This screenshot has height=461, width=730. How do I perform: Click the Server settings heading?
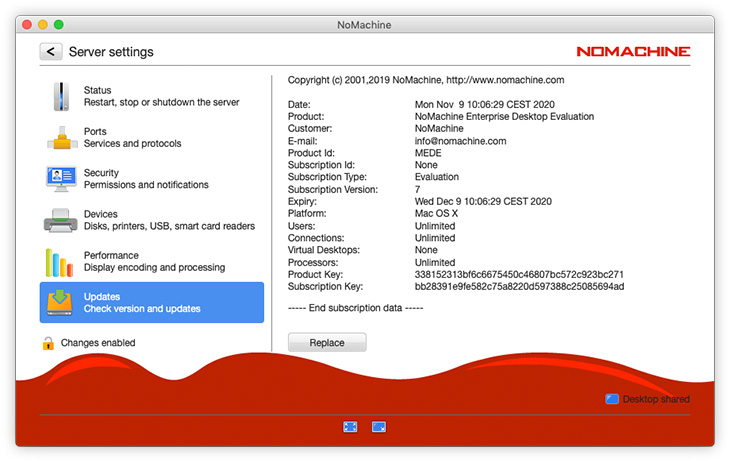click(111, 52)
